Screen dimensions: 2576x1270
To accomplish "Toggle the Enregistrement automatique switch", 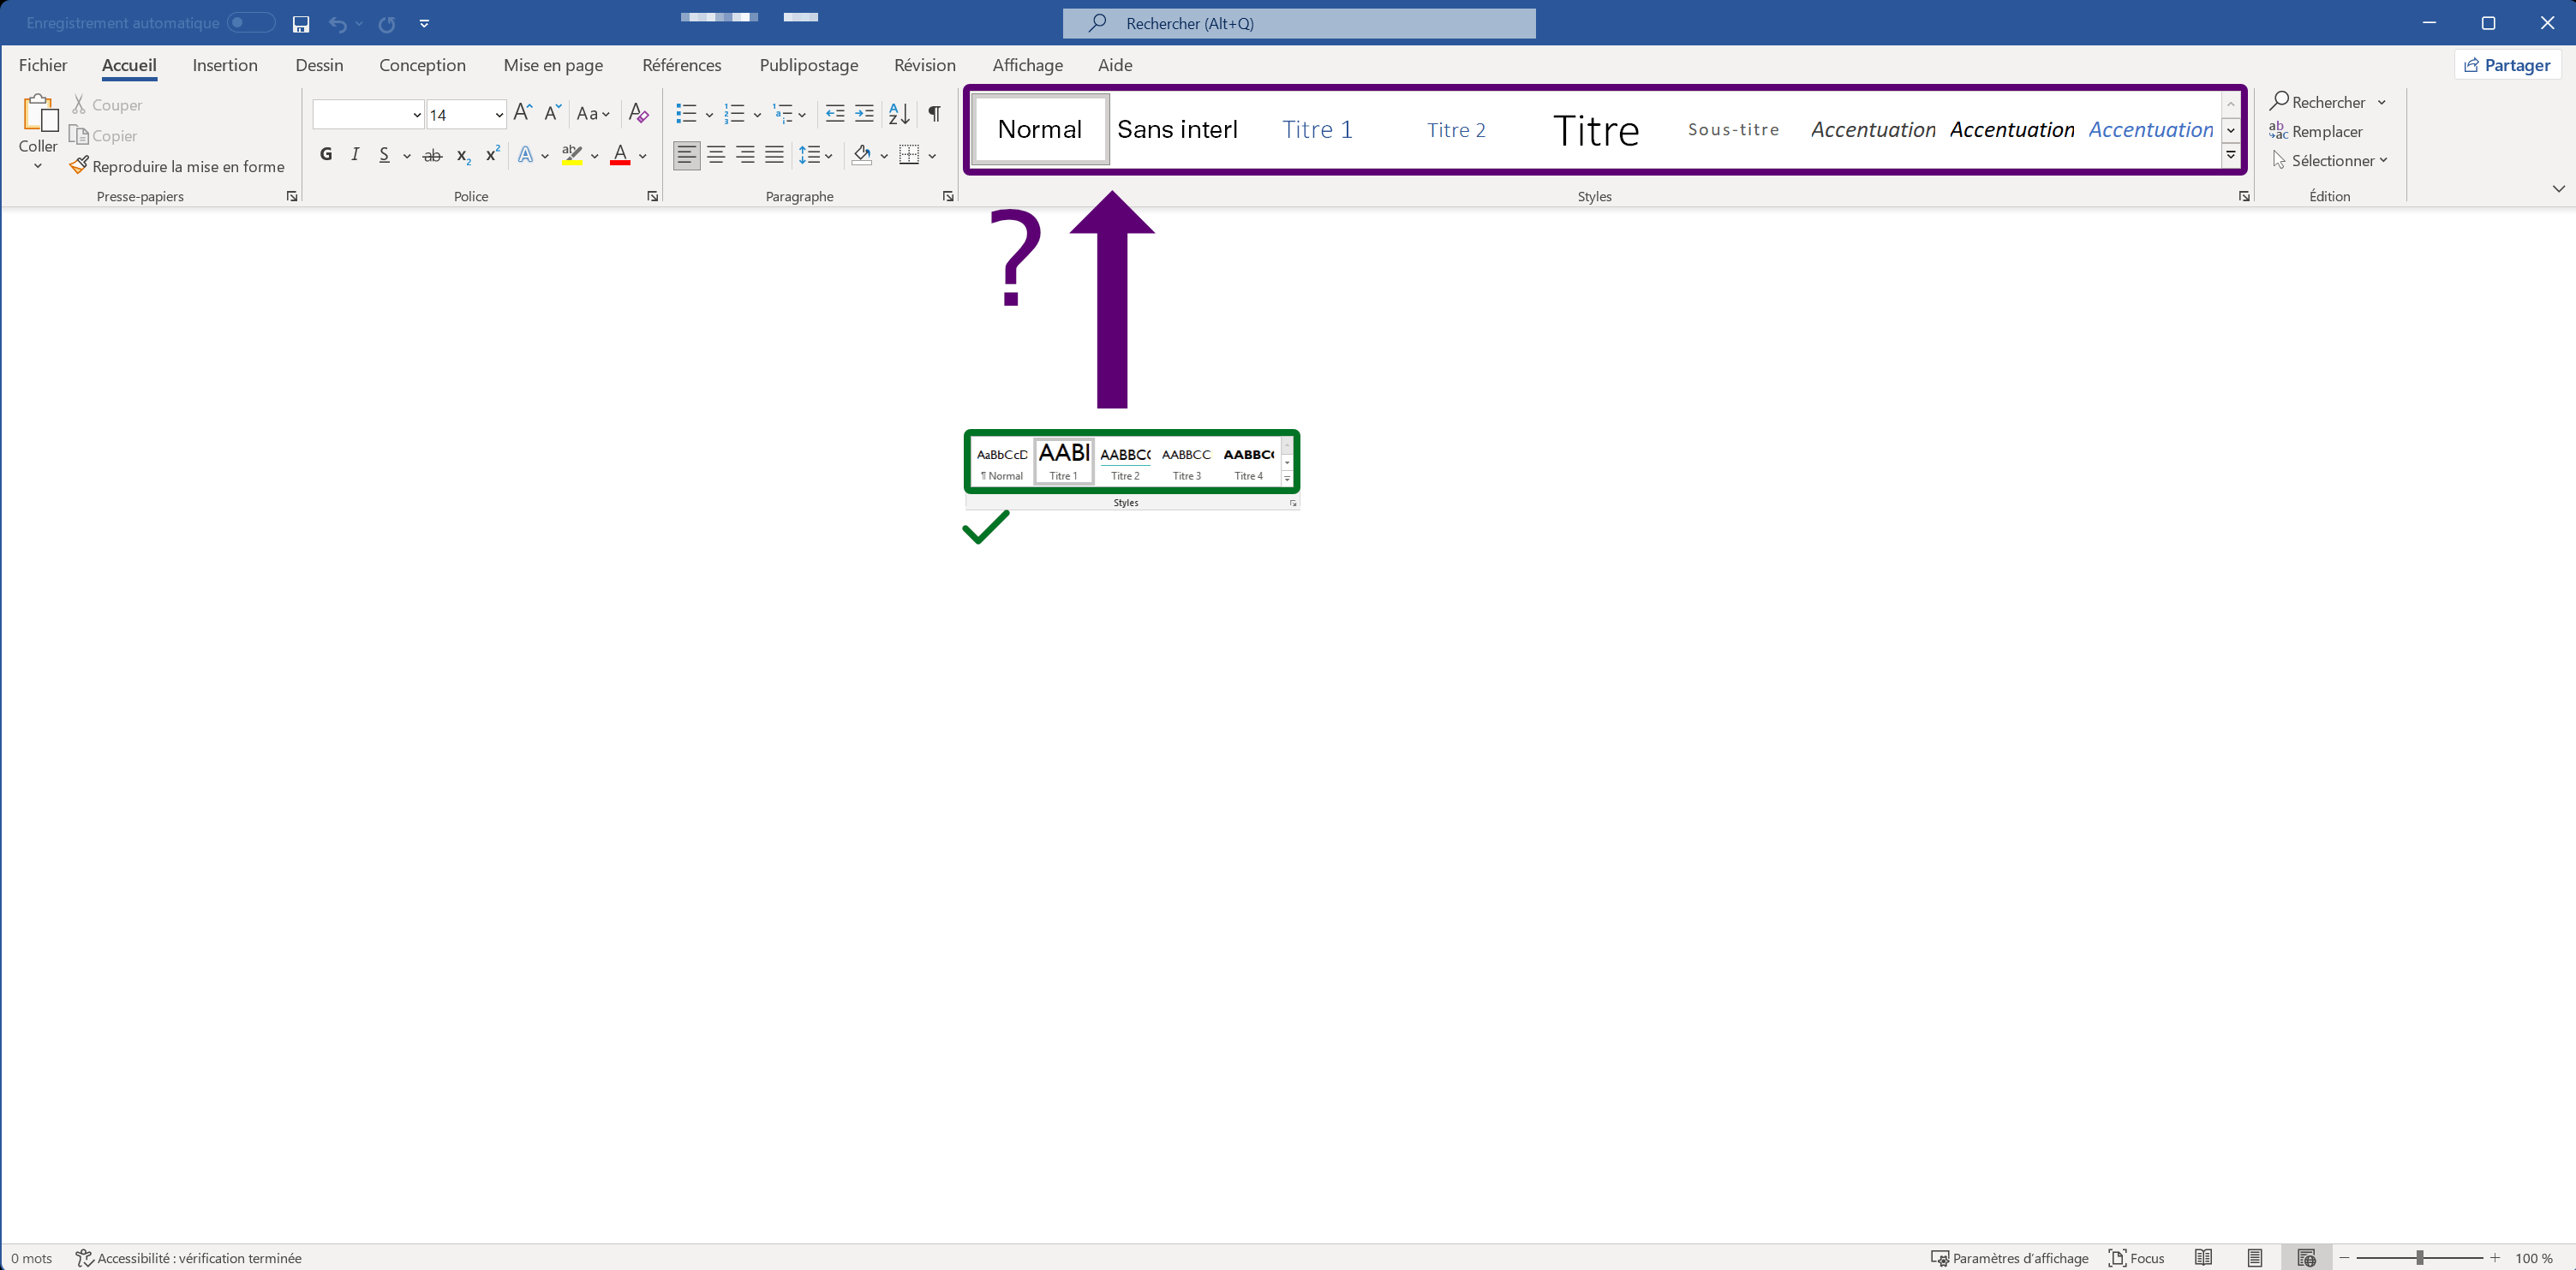I will pos(250,23).
